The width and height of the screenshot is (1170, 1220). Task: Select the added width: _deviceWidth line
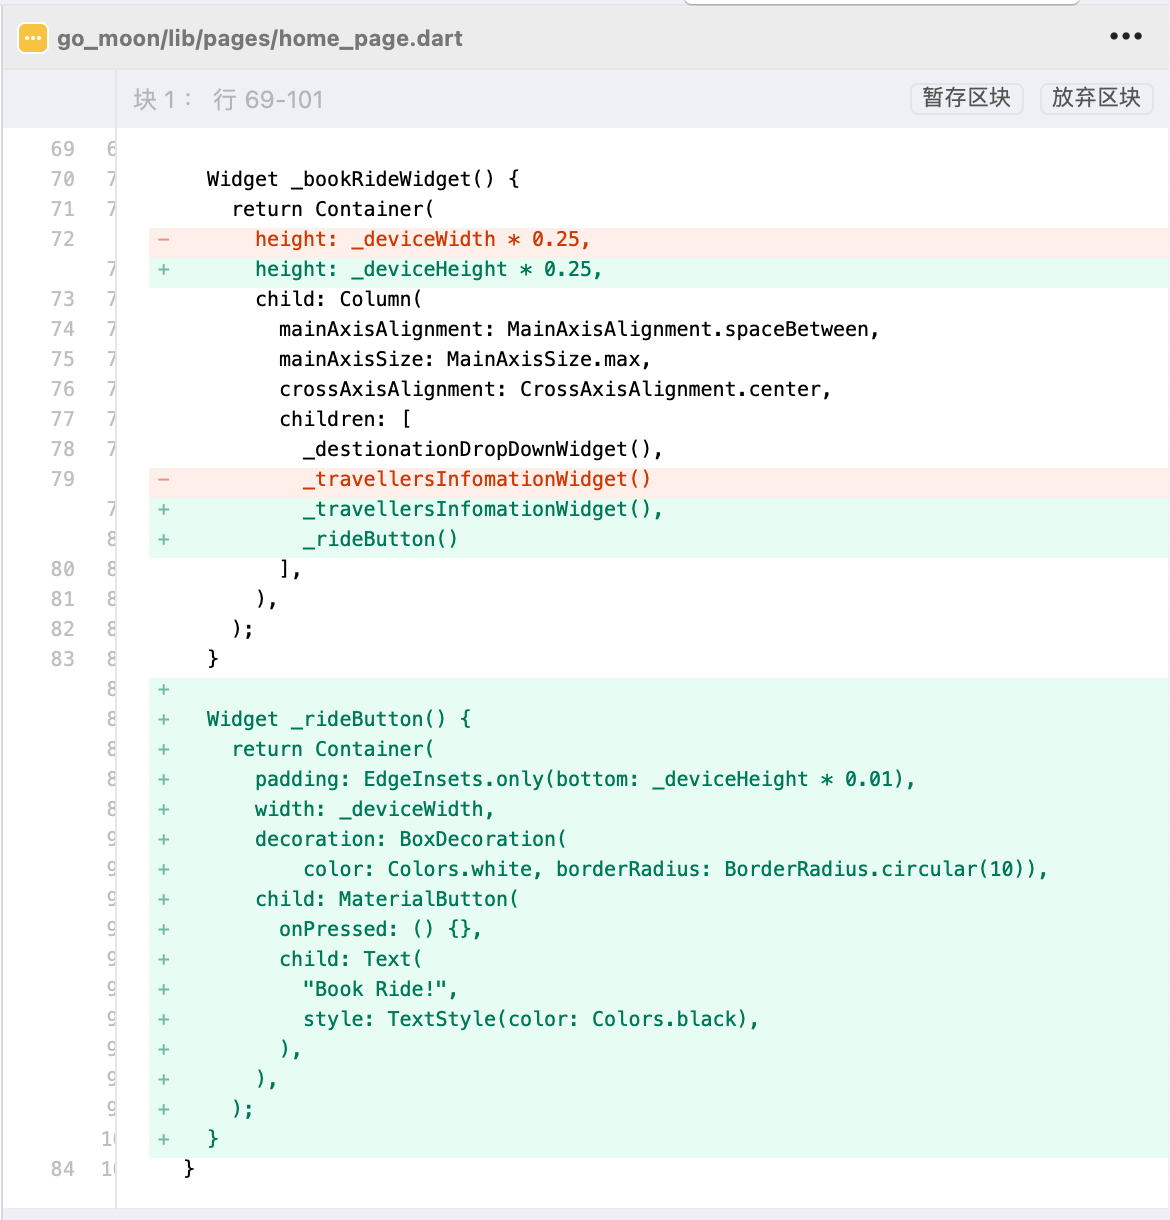[374, 809]
